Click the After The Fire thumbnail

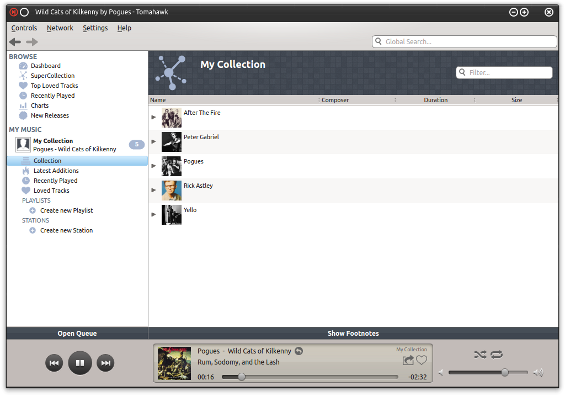[x=172, y=118]
